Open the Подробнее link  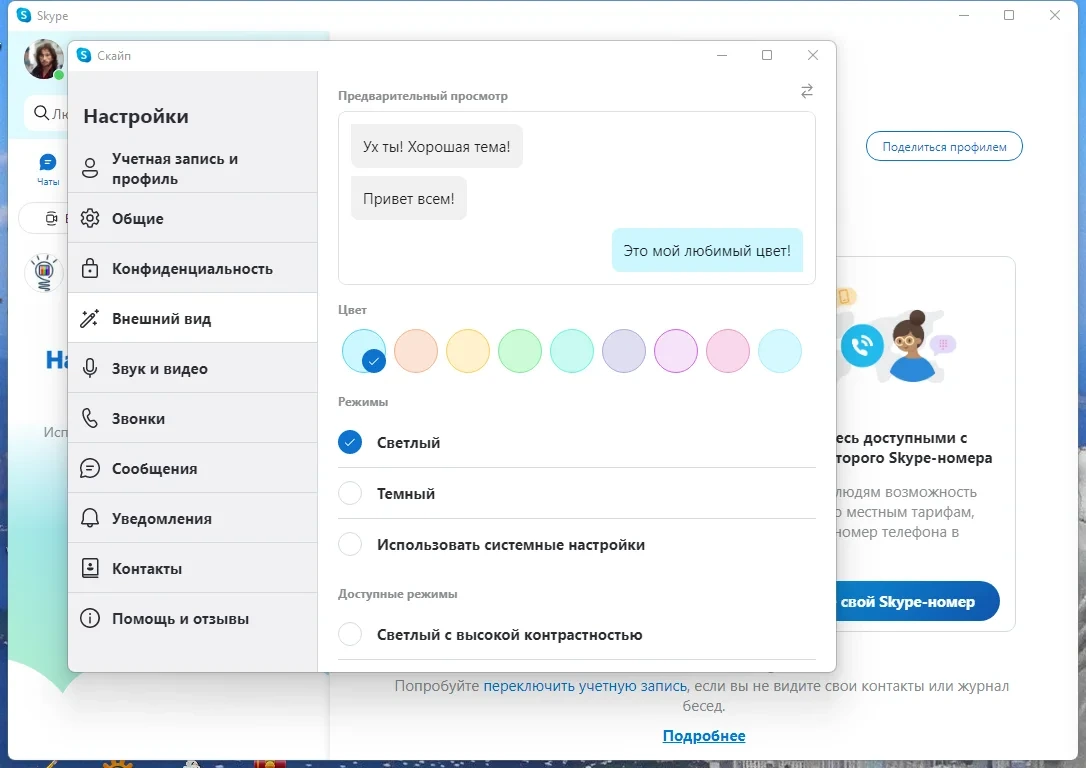[704, 735]
